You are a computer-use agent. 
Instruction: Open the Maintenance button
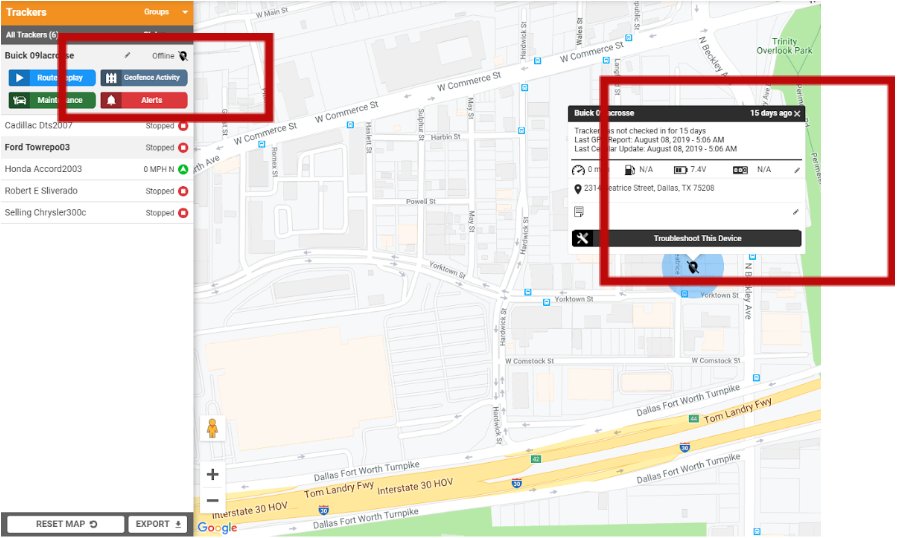(x=52, y=100)
